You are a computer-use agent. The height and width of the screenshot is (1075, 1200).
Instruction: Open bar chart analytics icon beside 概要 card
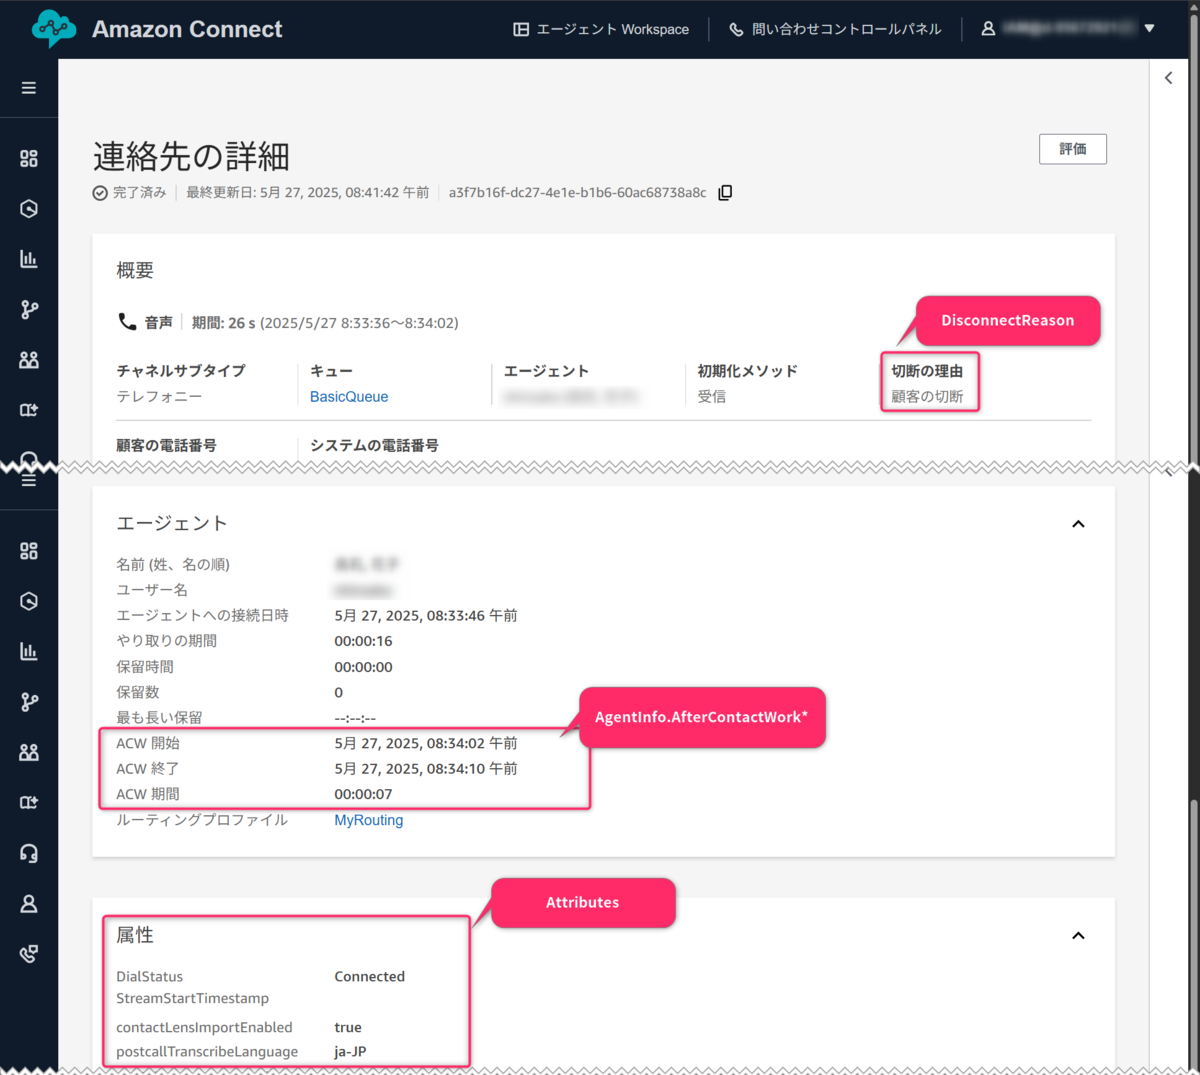tap(29, 259)
